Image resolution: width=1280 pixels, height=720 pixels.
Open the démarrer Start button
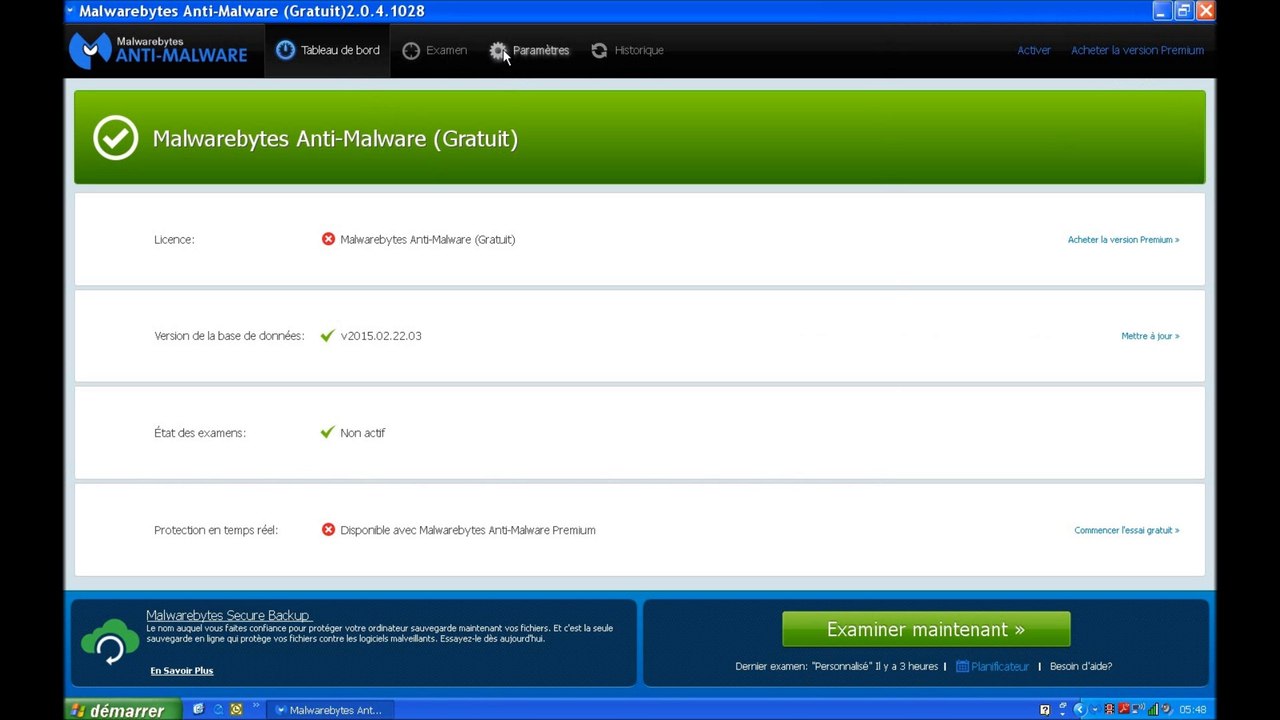click(124, 710)
